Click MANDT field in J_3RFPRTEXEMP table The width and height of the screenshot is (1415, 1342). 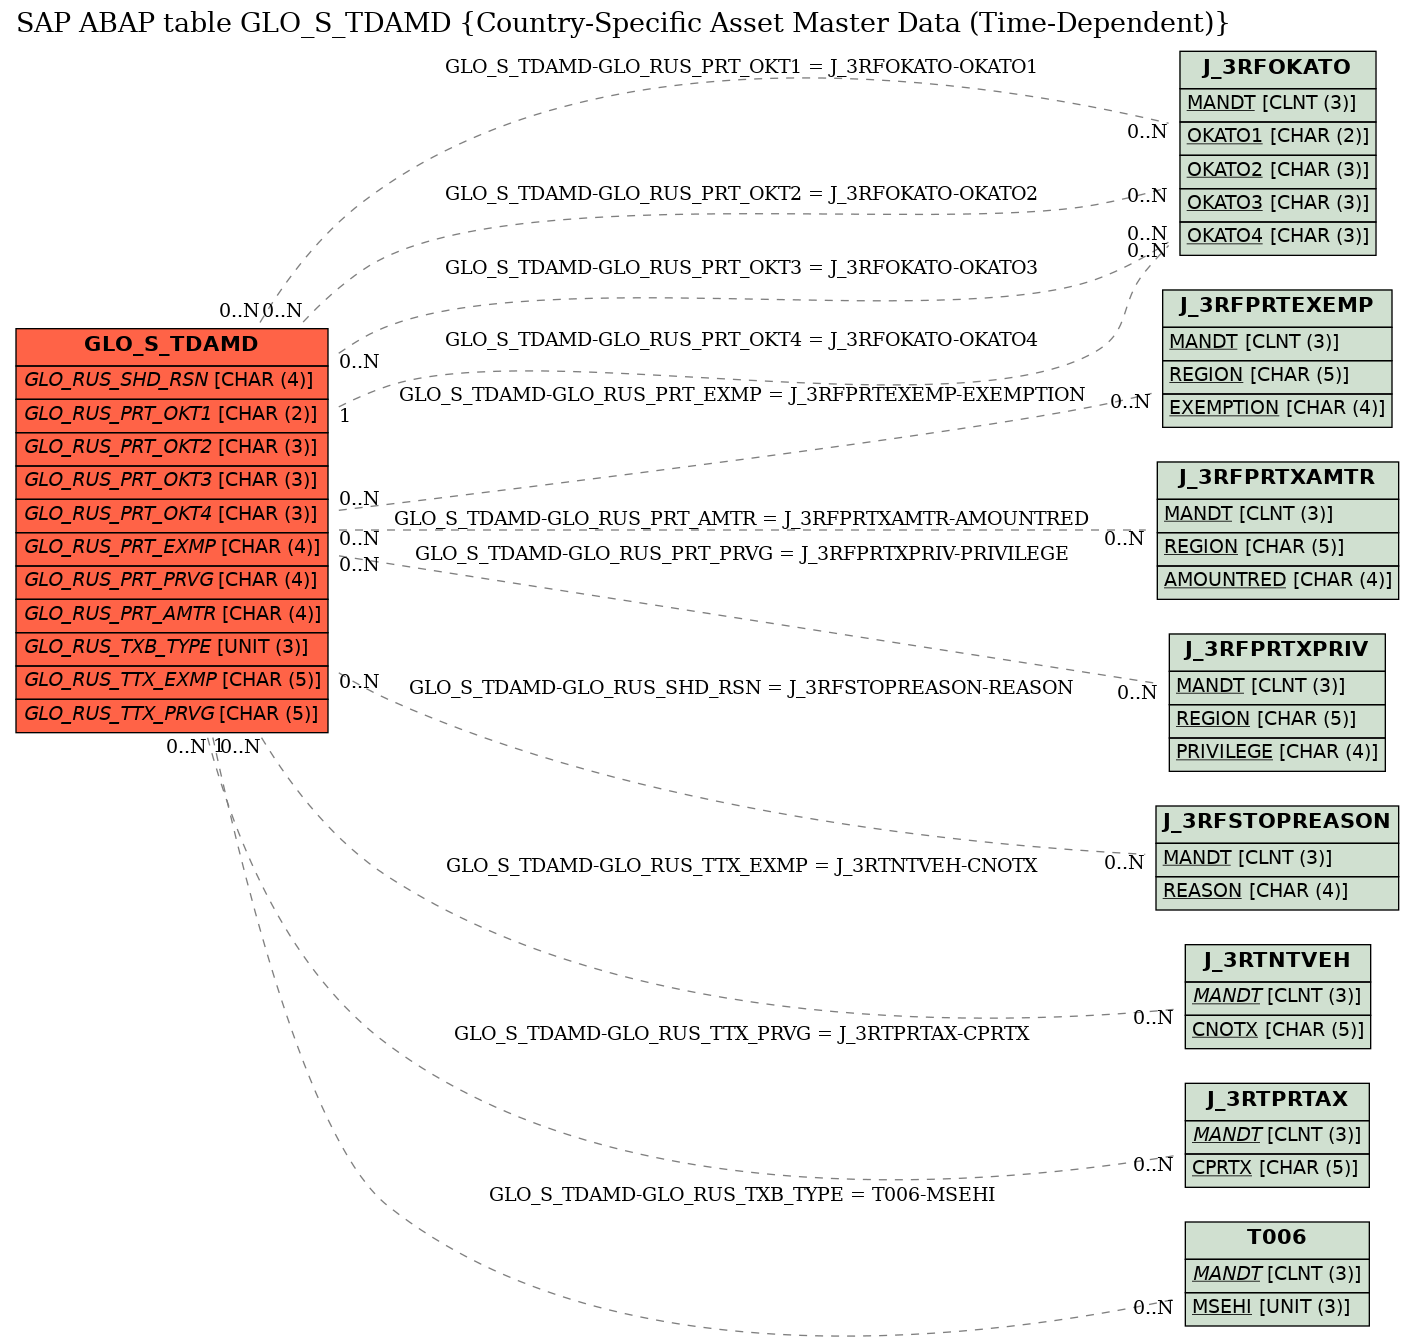[x=1277, y=343]
